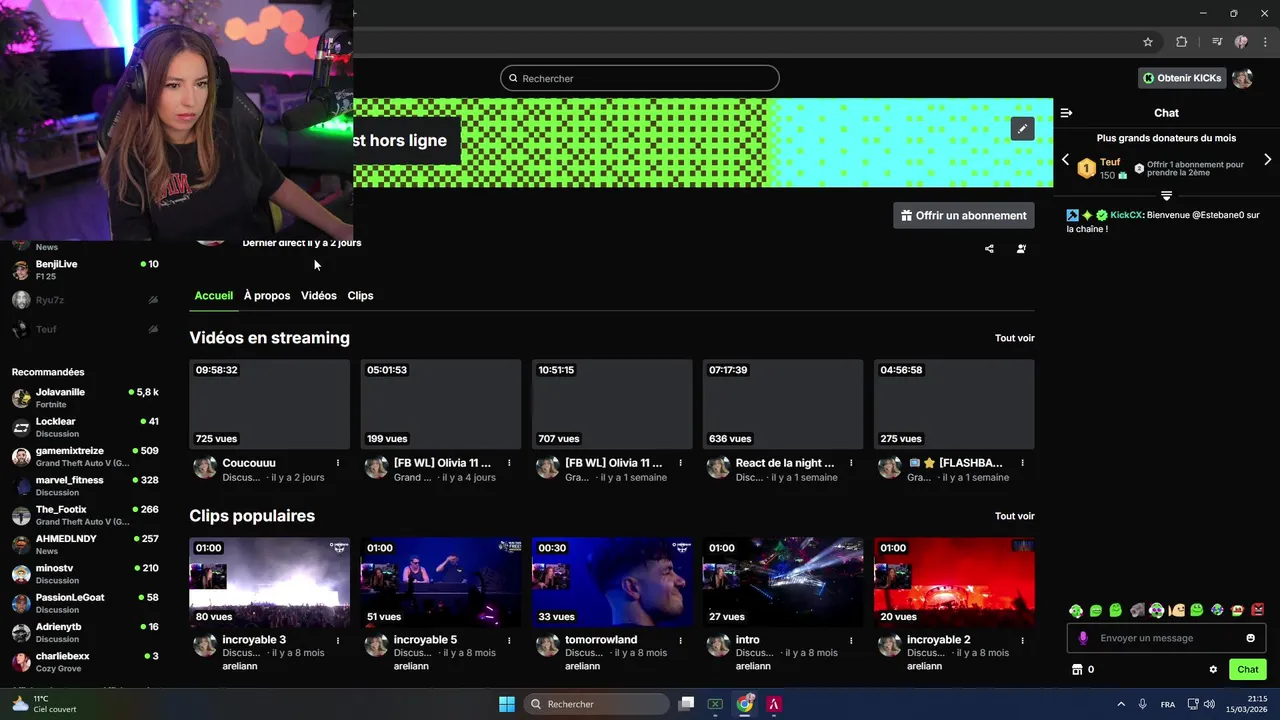Screen dimensions: 1280x720
Task: Open Tout voir for Vidéos en streaming
Action: point(1014,338)
